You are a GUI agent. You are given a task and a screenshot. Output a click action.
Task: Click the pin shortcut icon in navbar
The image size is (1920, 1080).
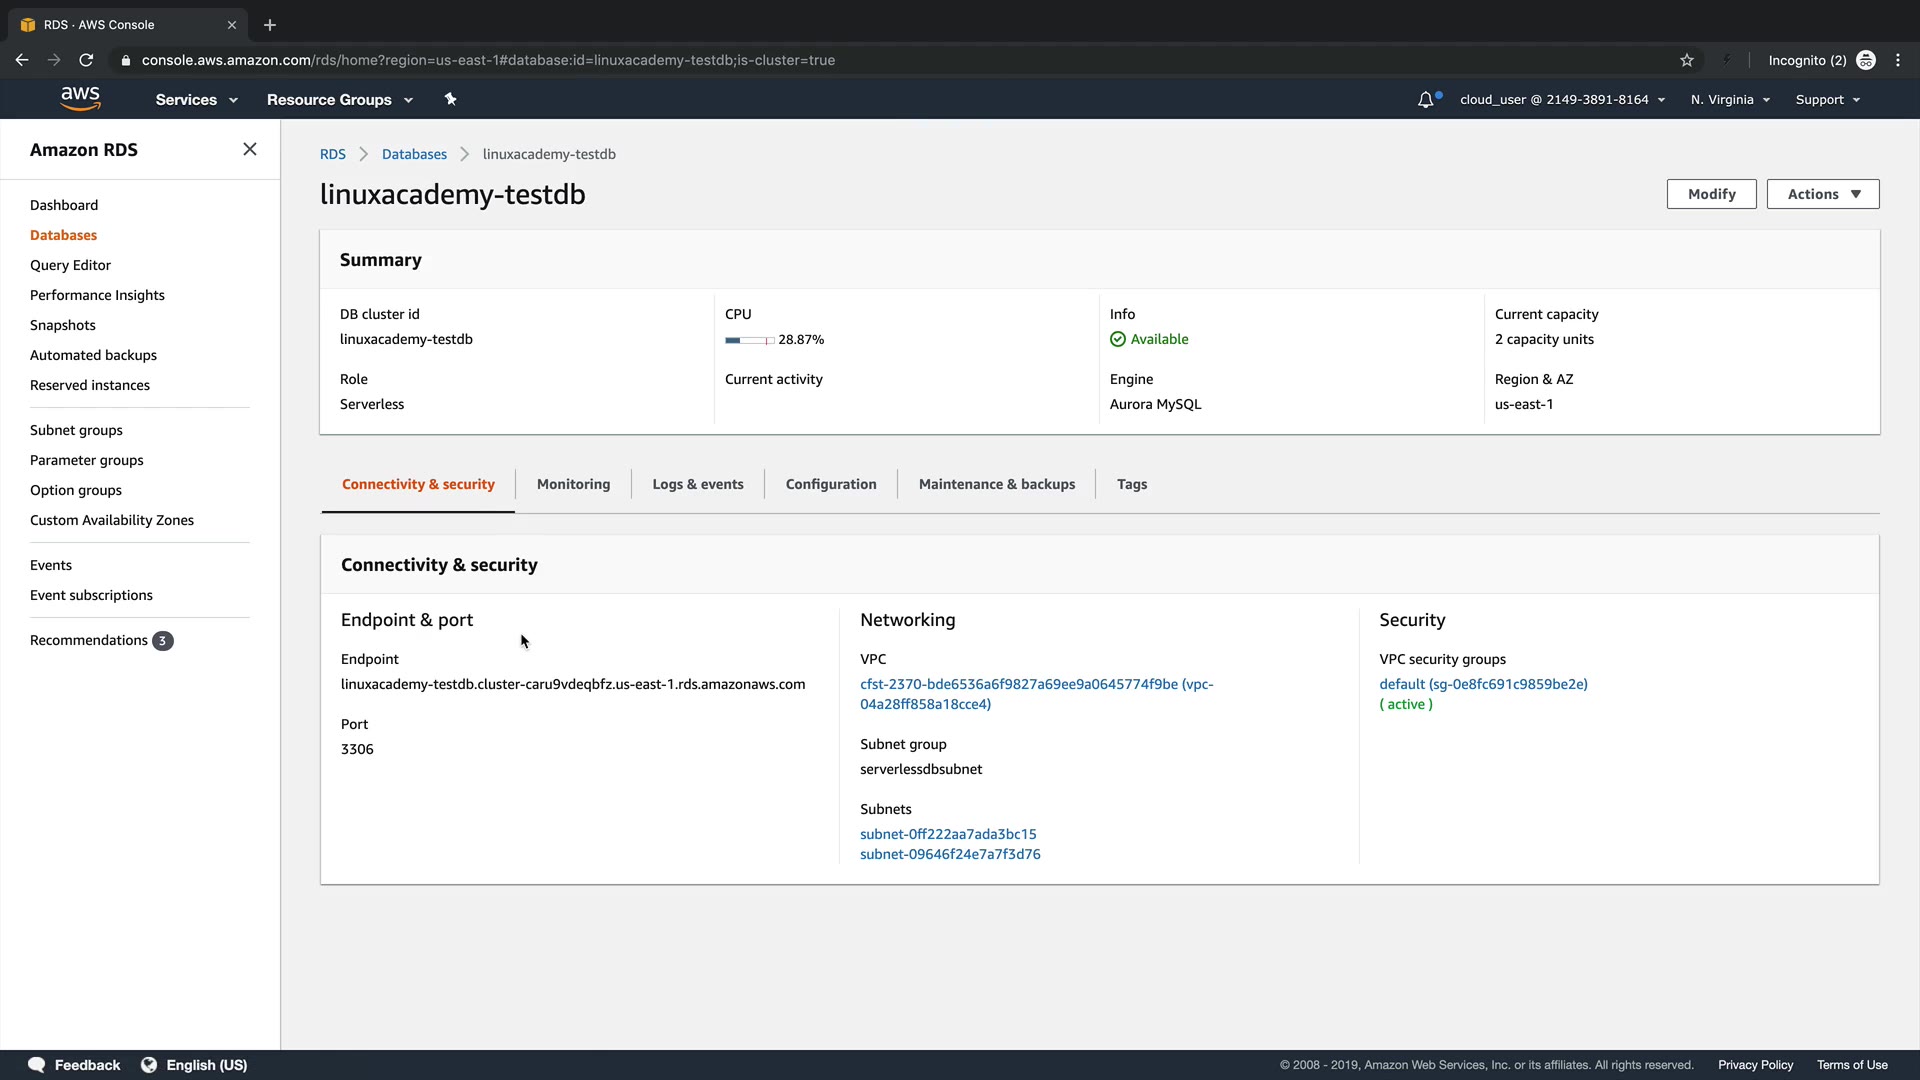click(x=450, y=99)
